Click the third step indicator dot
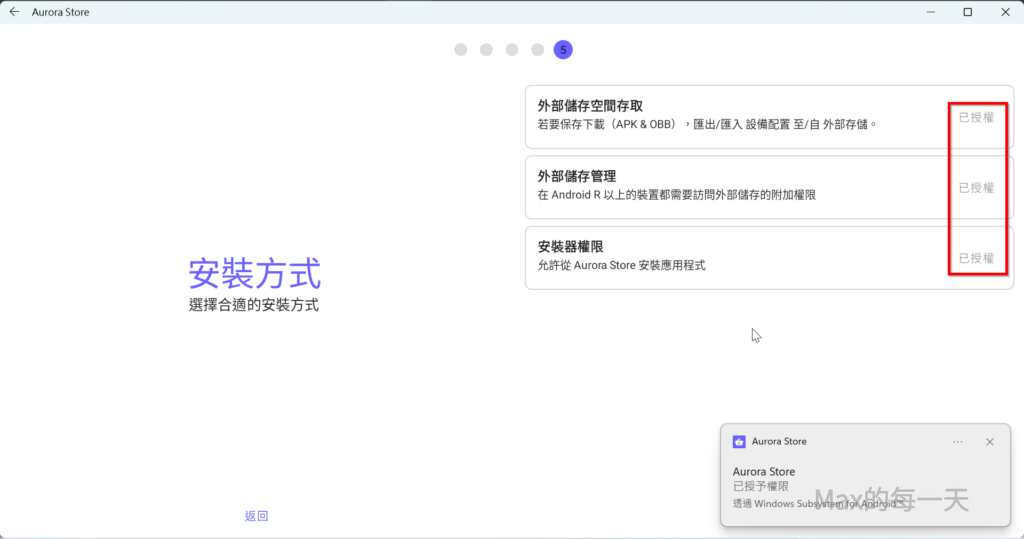Viewport: 1024px width, 539px height. tap(512, 50)
